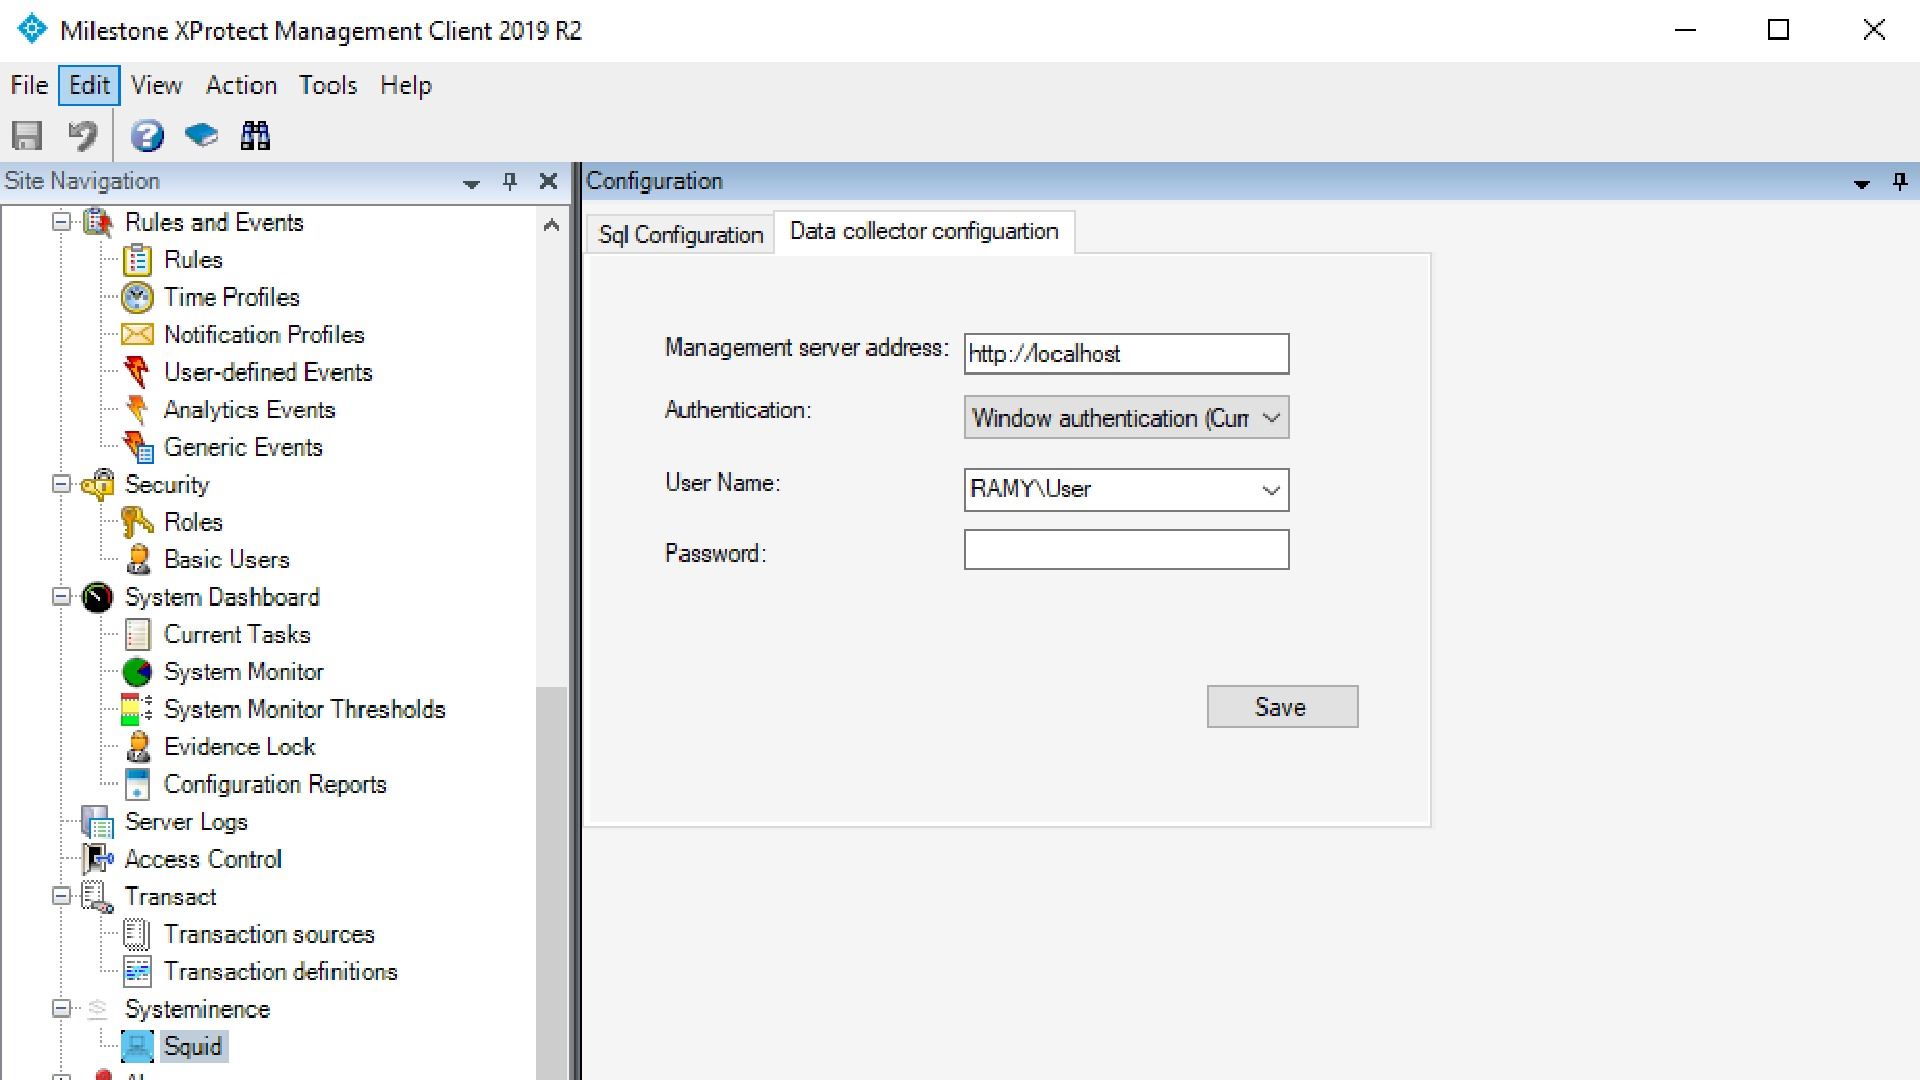Click the Roles keys icon
Screen dimensions: 1920x1080
[x=137, y=522]
